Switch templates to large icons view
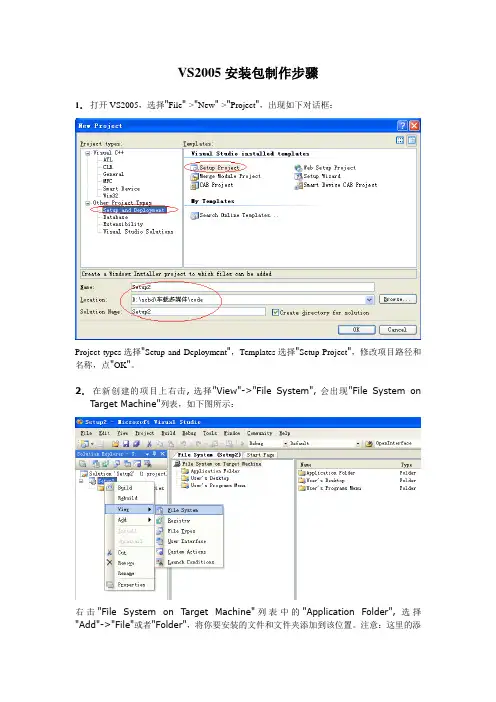496x702 pixels. click(x=400, y=140)
